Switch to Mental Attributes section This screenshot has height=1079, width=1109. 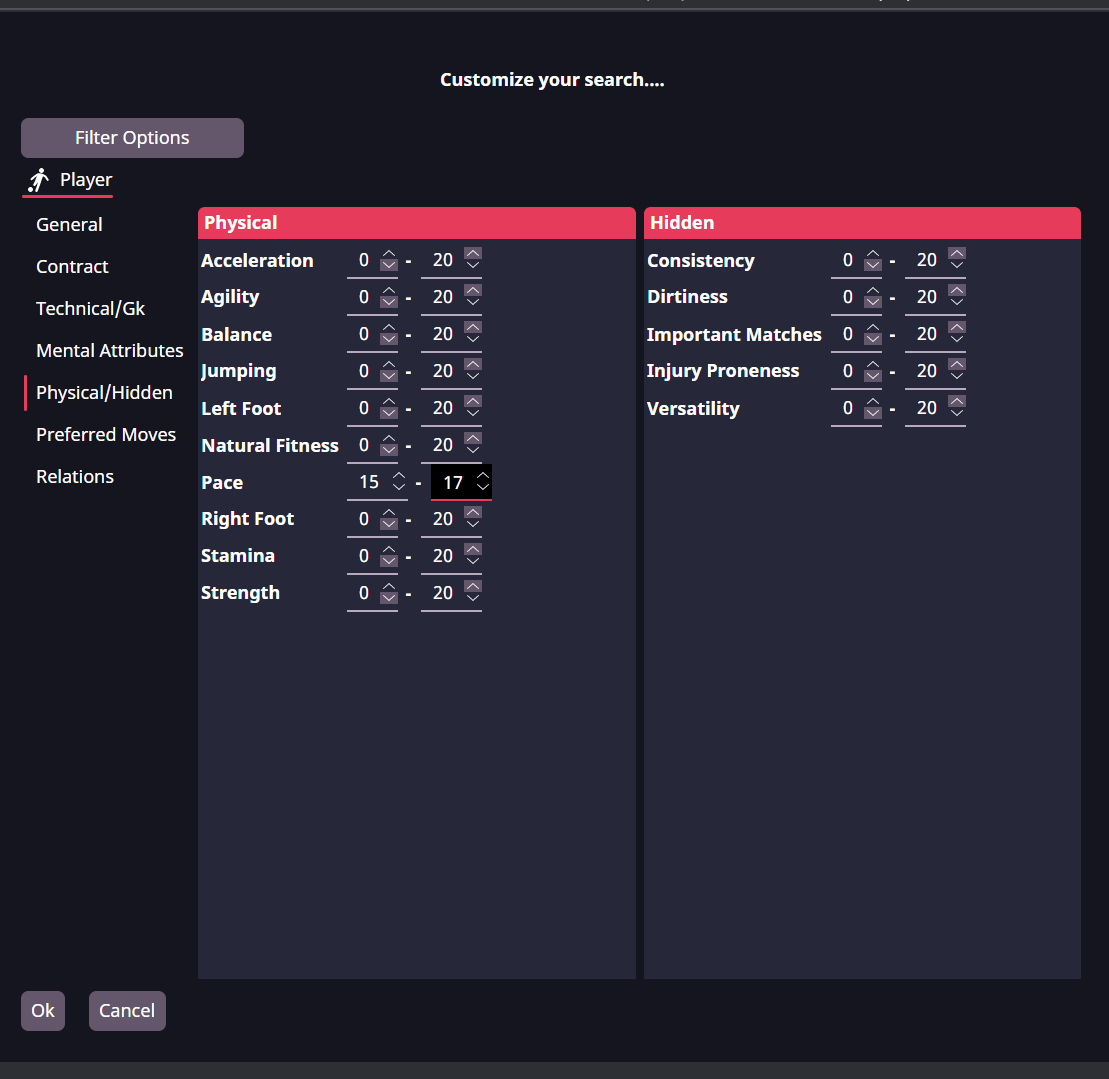tap(110, 351)
